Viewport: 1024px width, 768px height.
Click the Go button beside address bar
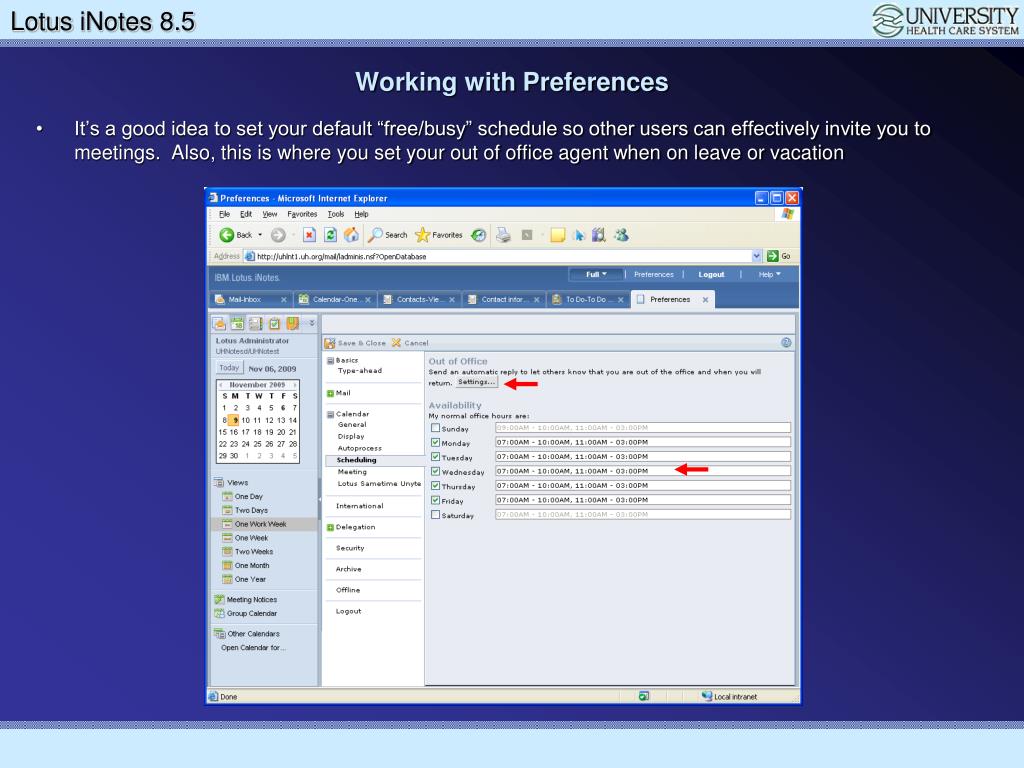(778, 256)
